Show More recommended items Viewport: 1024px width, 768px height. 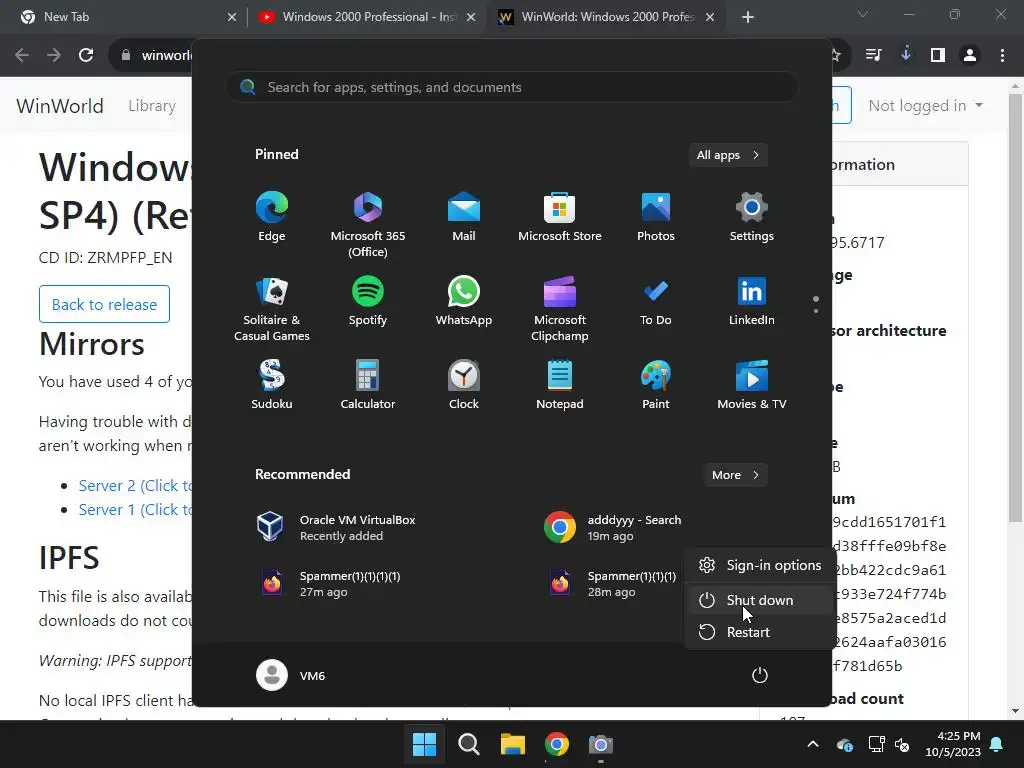pos(735,475)
